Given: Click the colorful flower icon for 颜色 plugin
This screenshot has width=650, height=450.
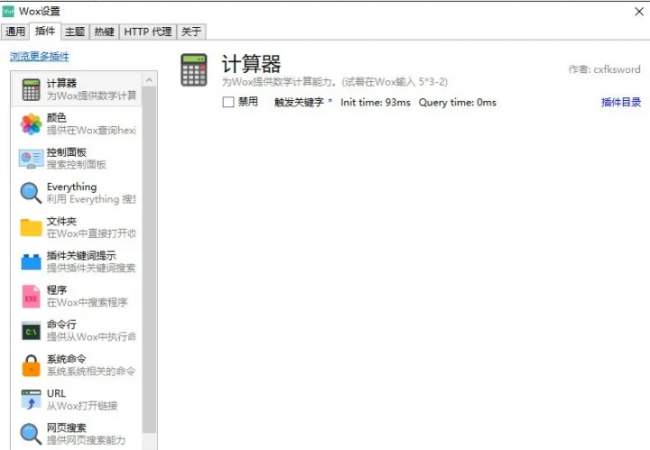Looking at the screenshot, I should pos(31,124).
